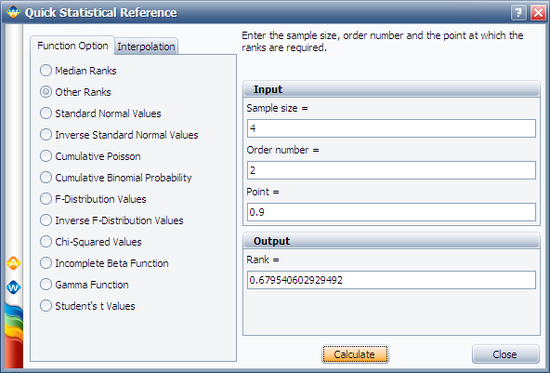Select the Standard Normal Values radio button

tap(100, 113)
